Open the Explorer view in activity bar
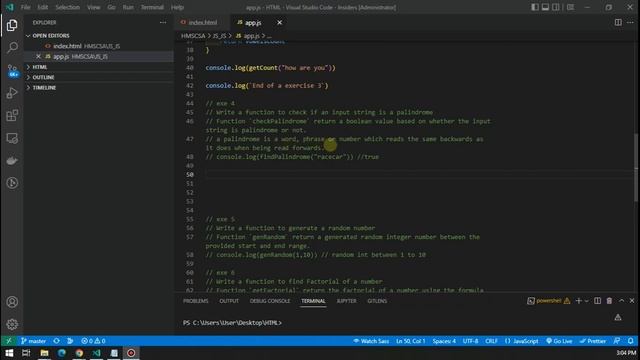This screenshot has width=640, height=360. (12, 25)
